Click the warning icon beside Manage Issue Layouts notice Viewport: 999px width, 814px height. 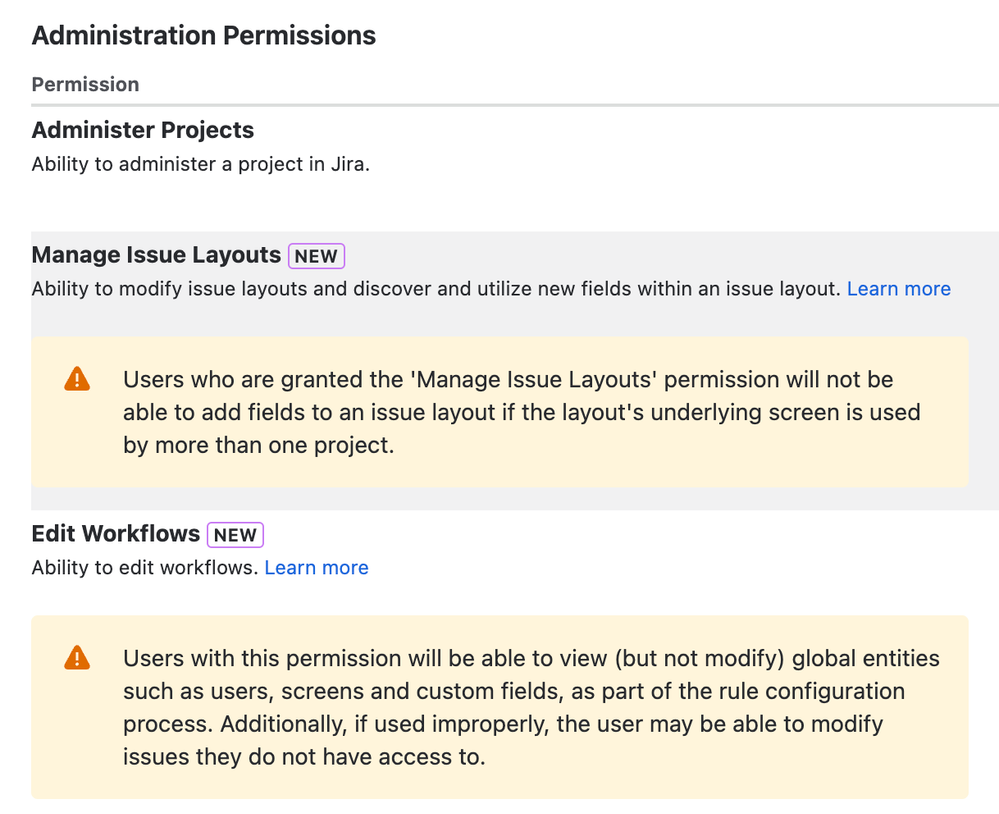coord(77,378)
